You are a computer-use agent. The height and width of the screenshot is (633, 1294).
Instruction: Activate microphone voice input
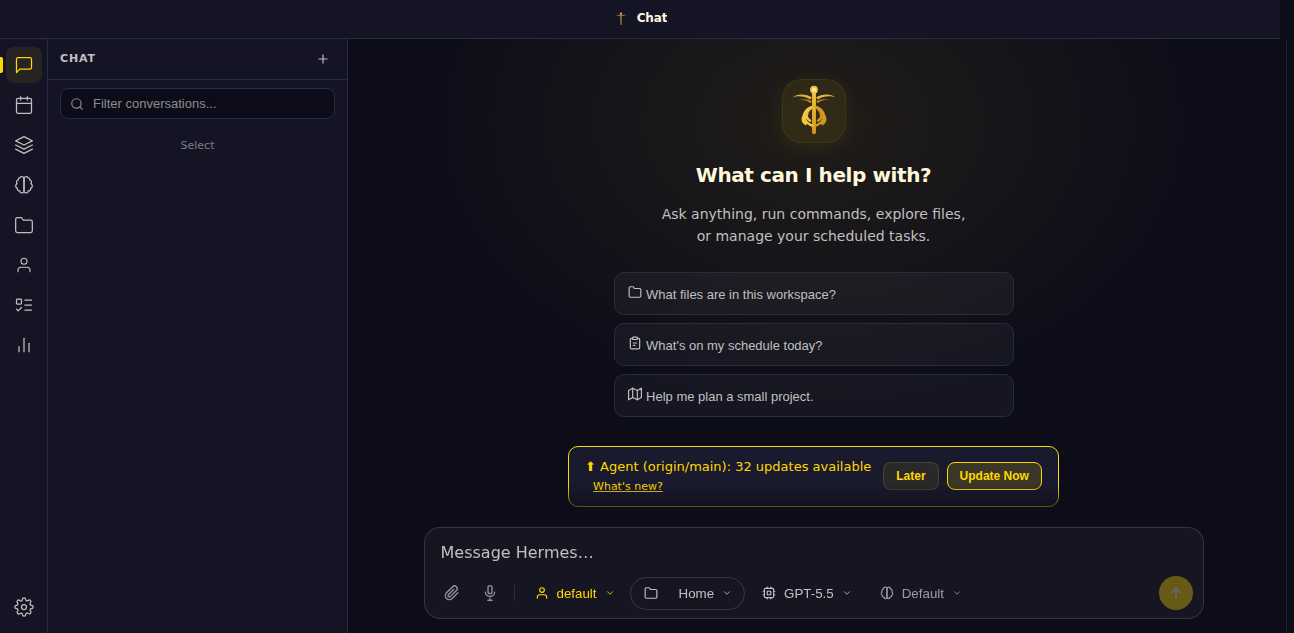490,593
